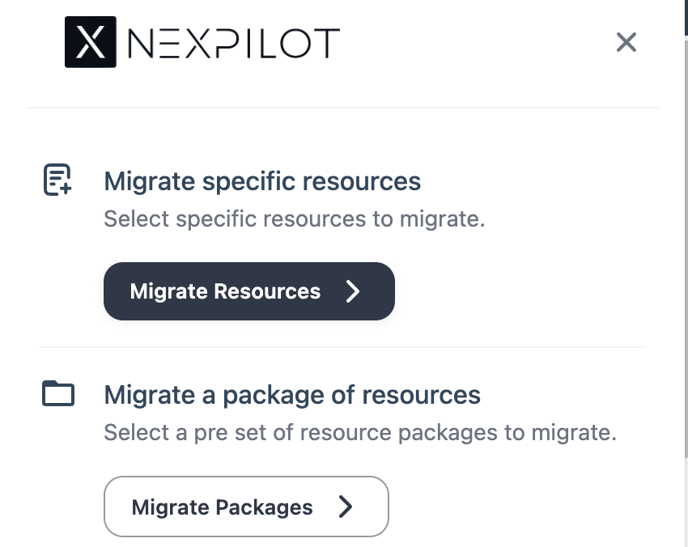Click the chevron arrow in Migrate Packages

coord(346,507)
